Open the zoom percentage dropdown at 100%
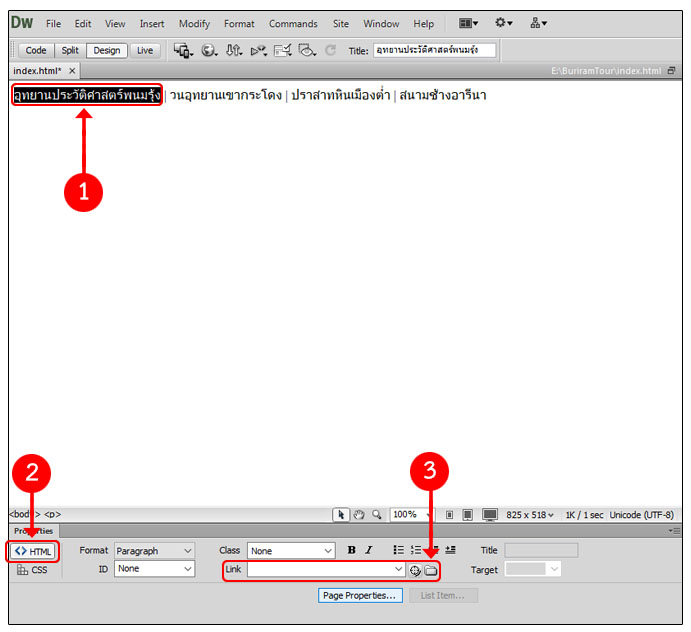The image size is (691, 632). 413,515
